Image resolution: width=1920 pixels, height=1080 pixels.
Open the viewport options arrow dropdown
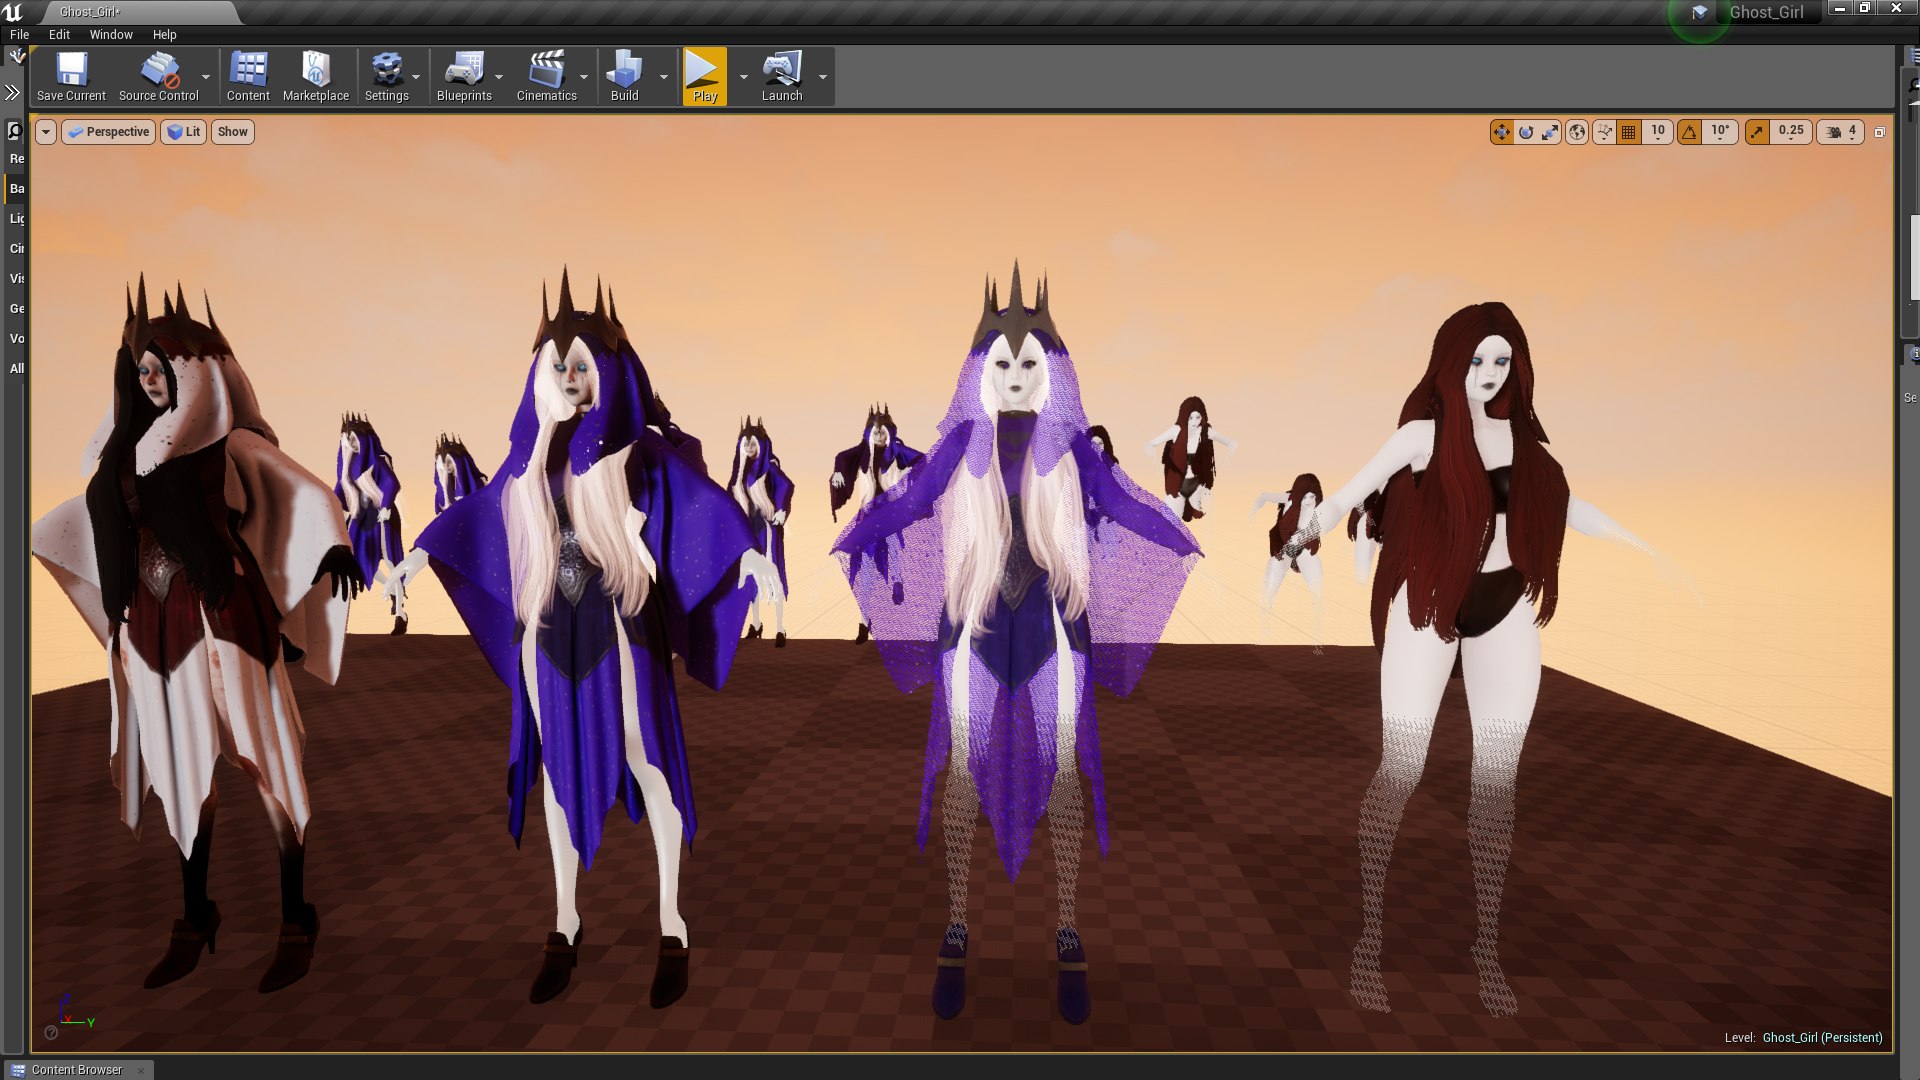click(x=45, y=132)
